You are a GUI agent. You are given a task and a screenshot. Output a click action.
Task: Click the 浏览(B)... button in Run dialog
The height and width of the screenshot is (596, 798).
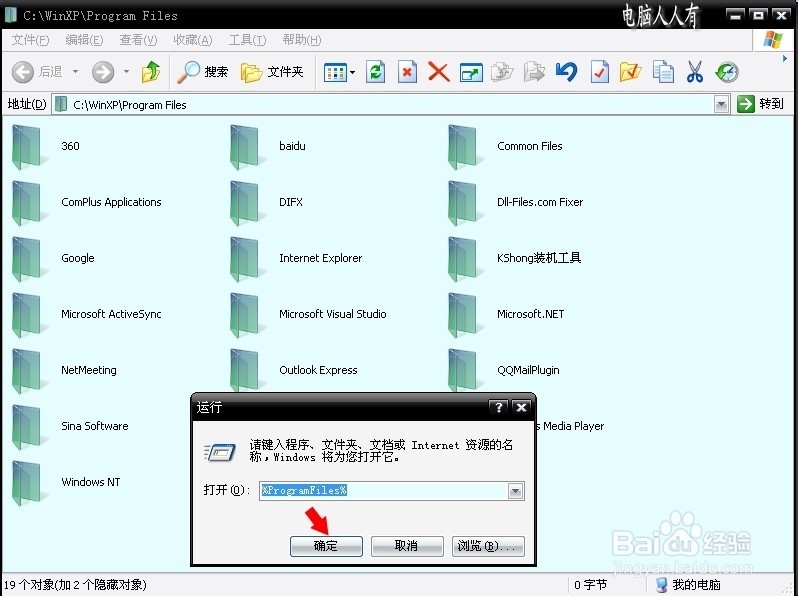(x=488, y=546)
